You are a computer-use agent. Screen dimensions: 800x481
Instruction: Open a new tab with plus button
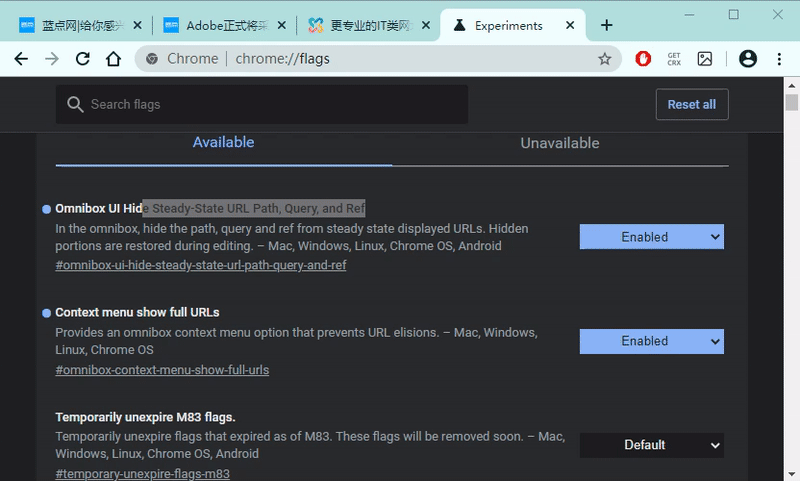pyautogui.click(x=606, y=25)
